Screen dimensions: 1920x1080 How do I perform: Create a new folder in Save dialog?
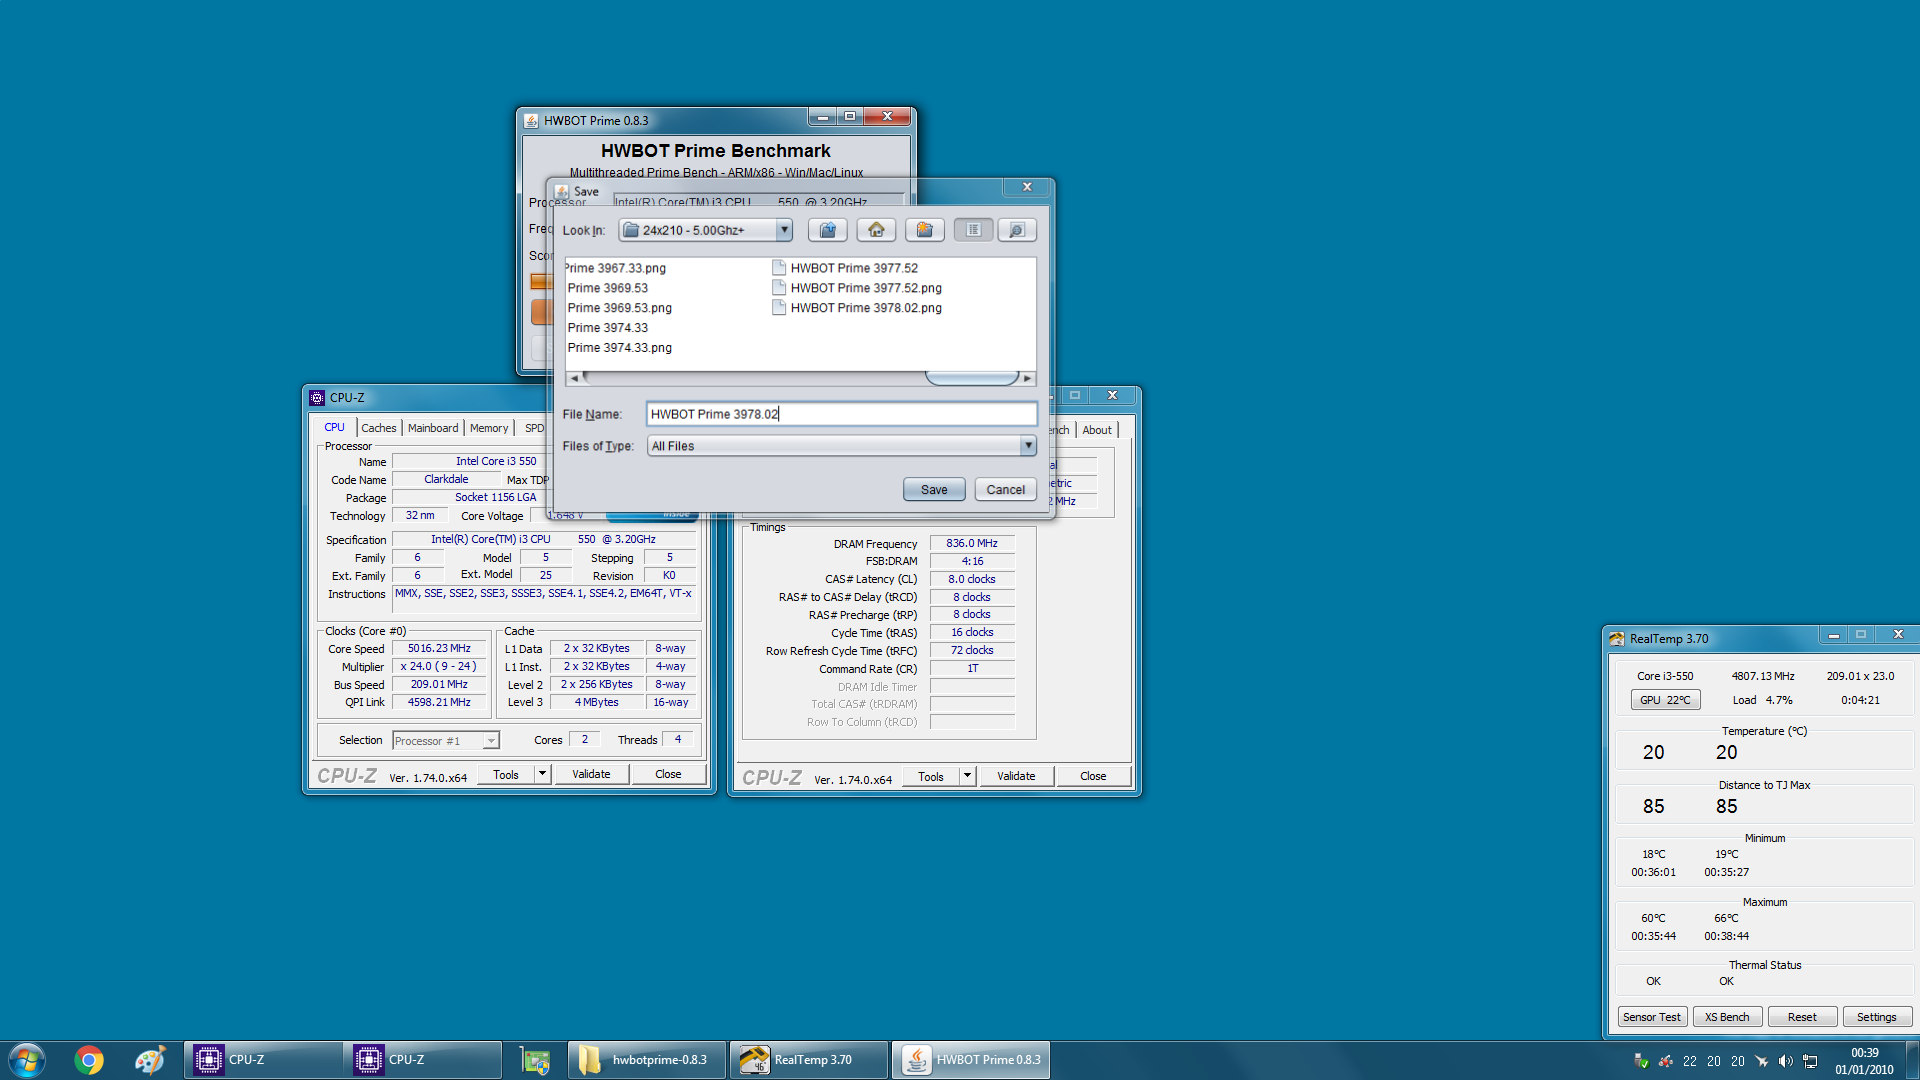pyautogui.click(x=925, y=230)
